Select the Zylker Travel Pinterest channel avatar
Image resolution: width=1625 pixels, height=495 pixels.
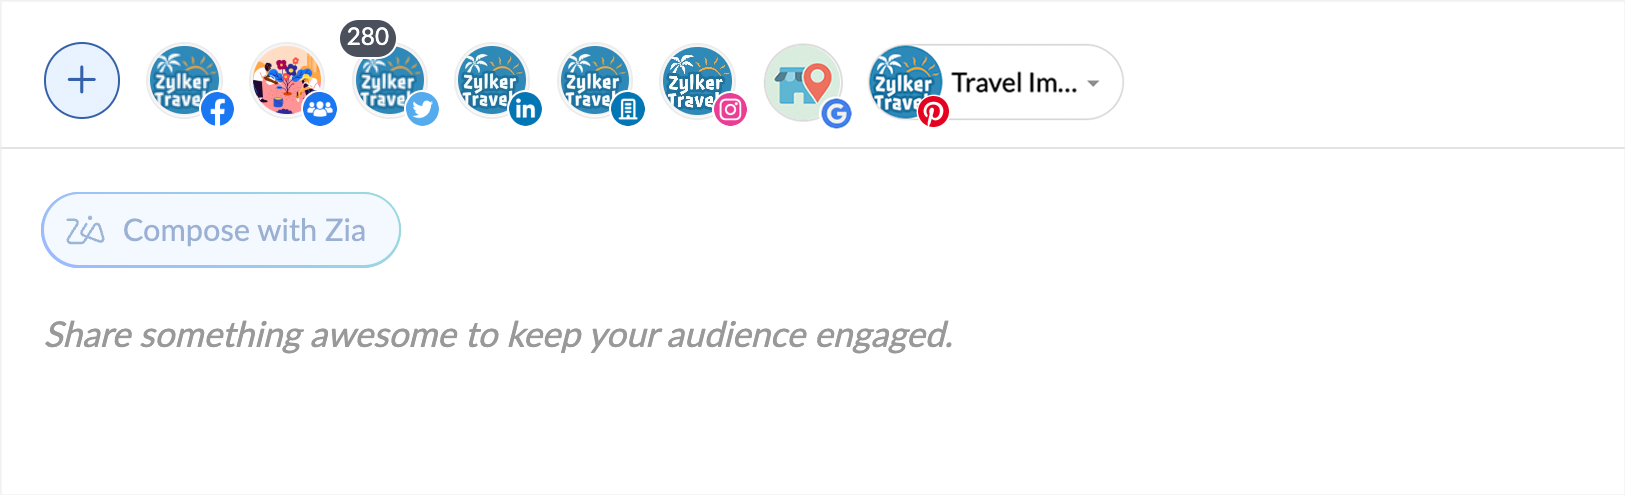(x=903, y=80)
